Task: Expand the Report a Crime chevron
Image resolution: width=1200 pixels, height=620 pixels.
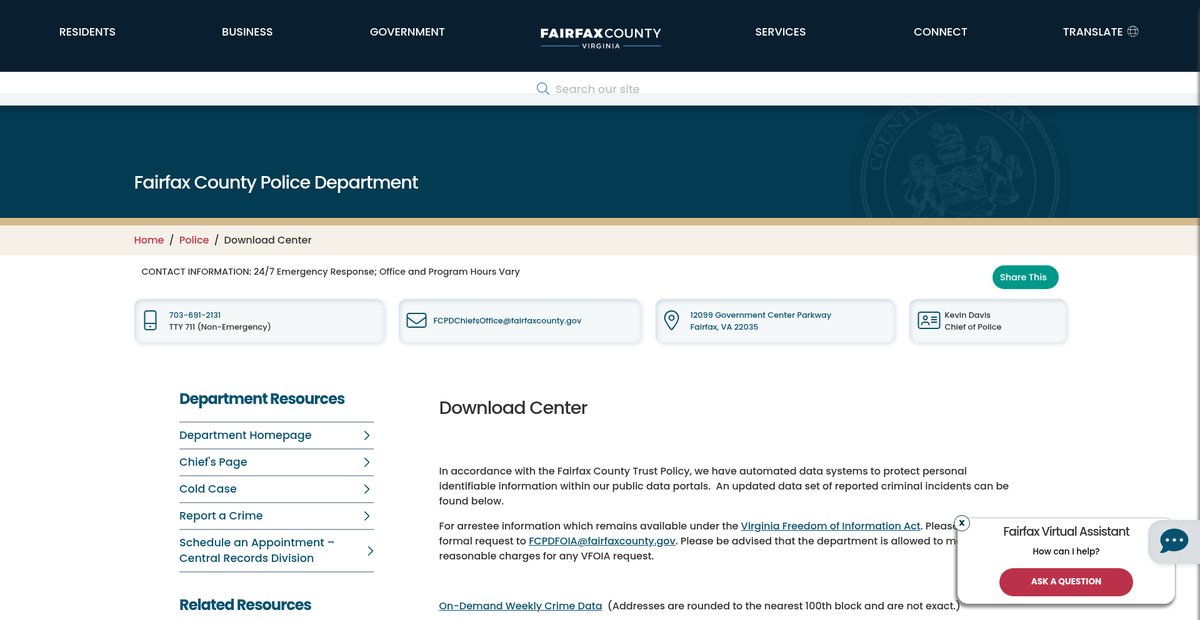Action: point(367,516)
